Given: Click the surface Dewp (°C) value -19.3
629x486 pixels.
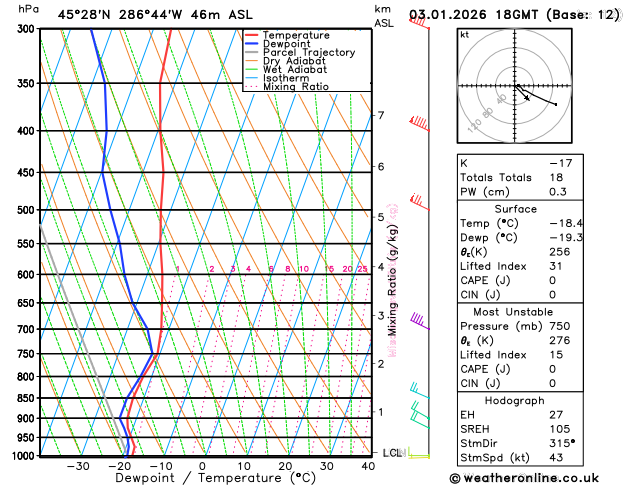Looking at the screenshot, I should [566, 237].
